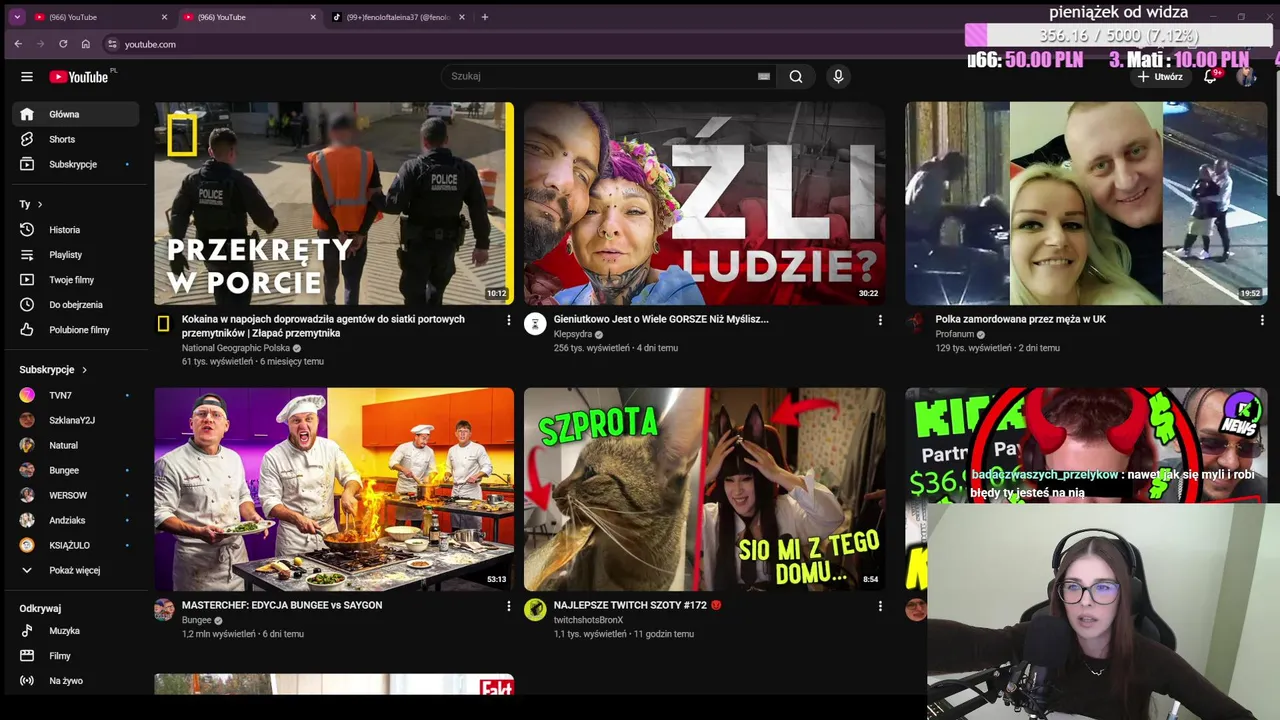Open SzklanaY2J channel subscription
1280x720 pixels.
pos(76,420)
